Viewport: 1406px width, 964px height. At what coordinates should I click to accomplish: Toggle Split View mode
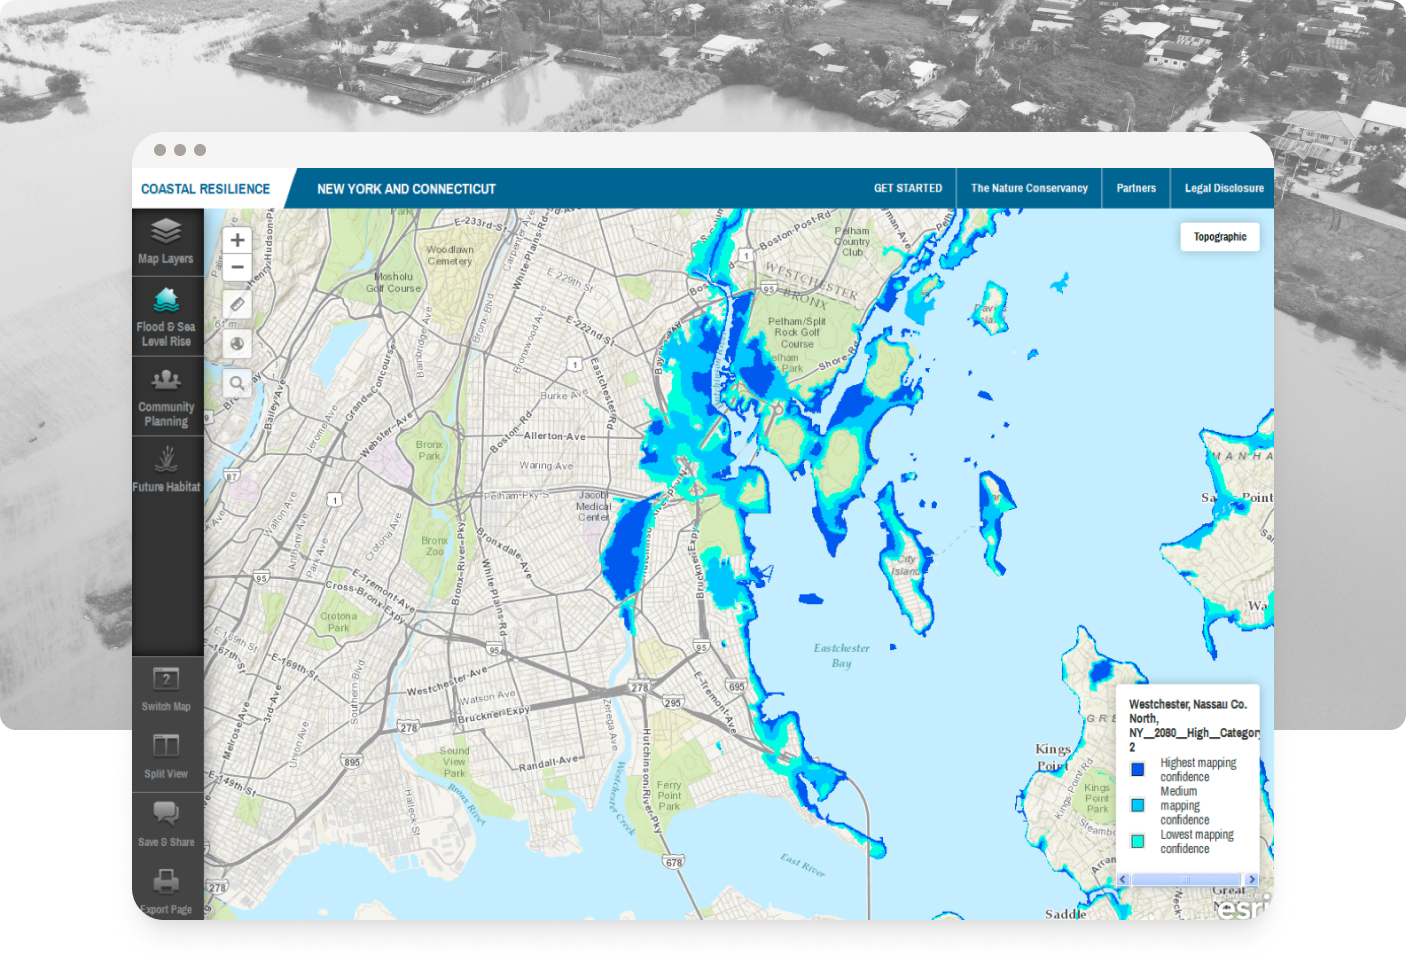166,754
